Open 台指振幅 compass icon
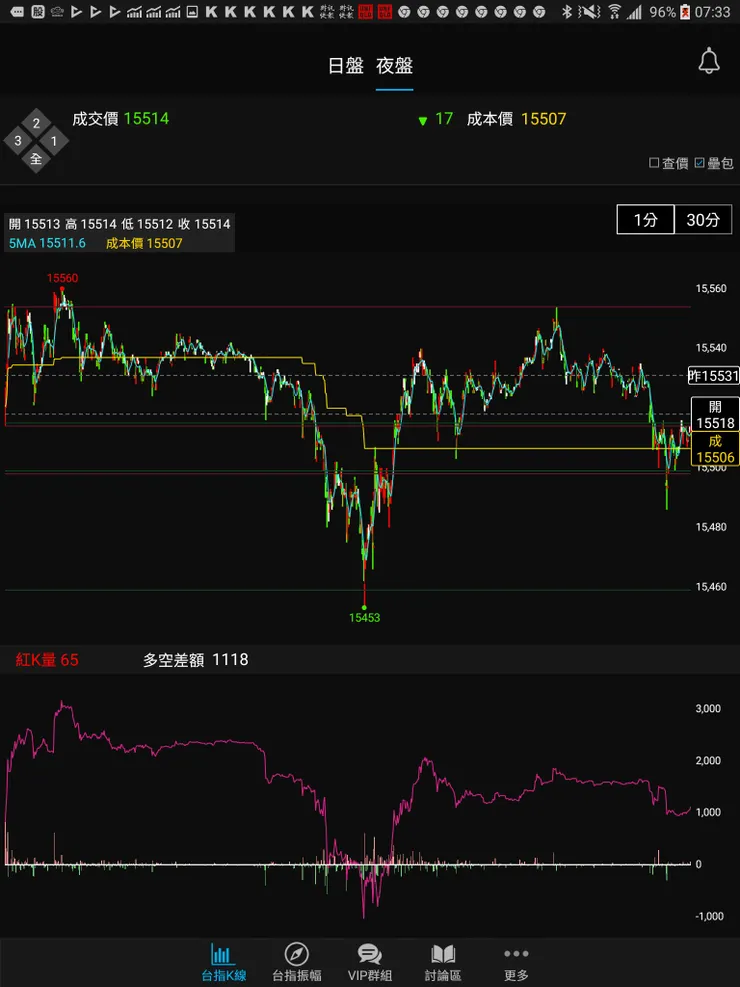Viewport: 740px width, 987px height. point(296,954)
